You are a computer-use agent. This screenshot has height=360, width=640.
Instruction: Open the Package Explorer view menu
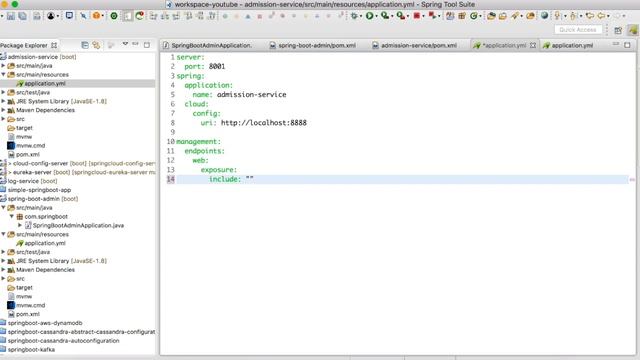click(x=125, y=44)
